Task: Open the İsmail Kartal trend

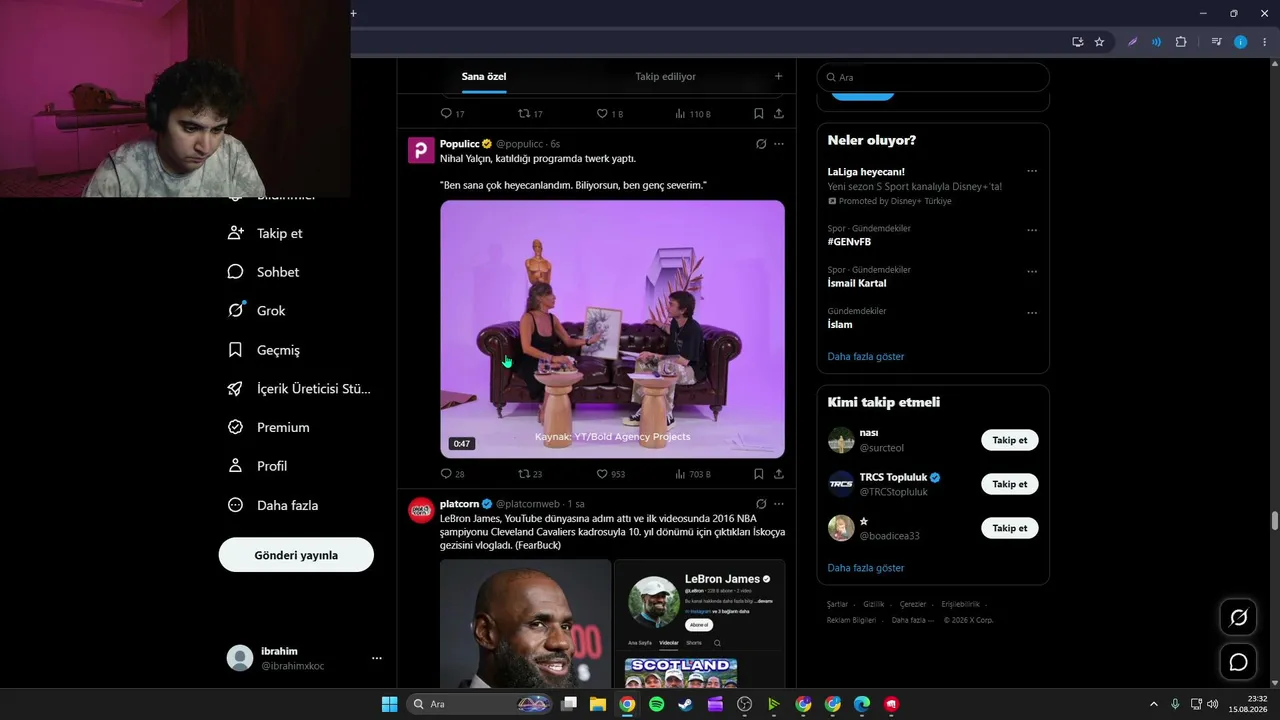Action: (857, 283)
